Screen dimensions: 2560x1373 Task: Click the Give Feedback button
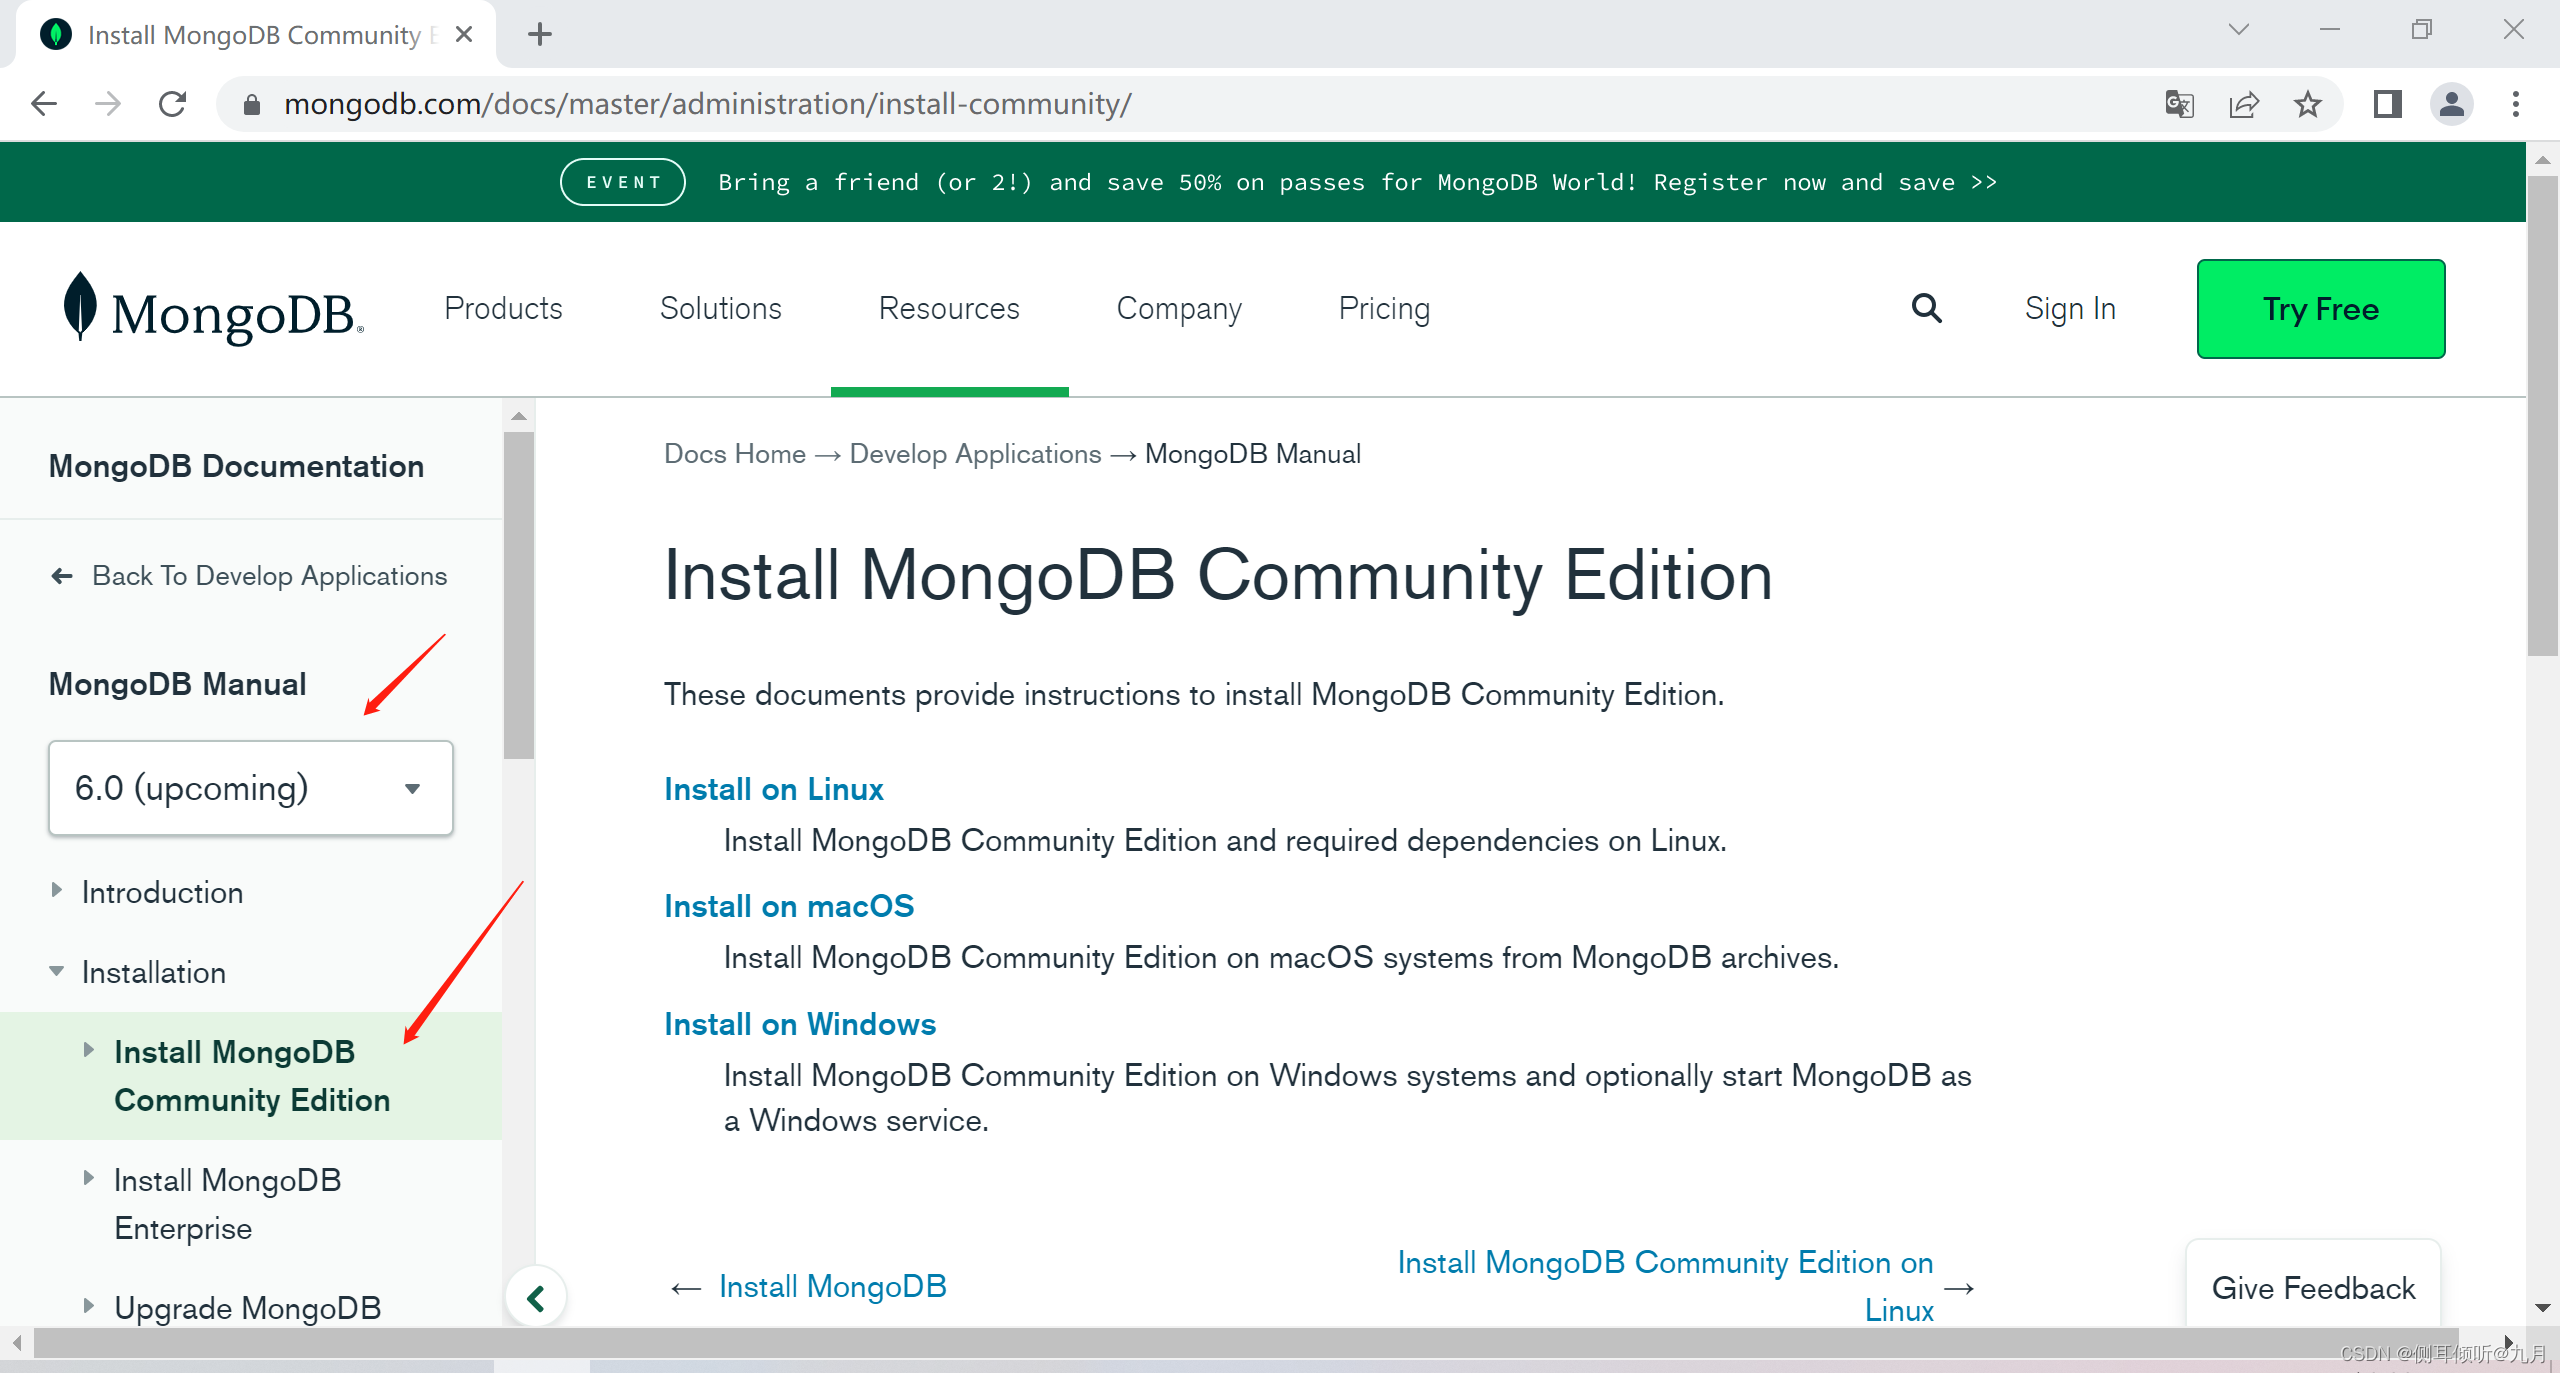2313,1288
